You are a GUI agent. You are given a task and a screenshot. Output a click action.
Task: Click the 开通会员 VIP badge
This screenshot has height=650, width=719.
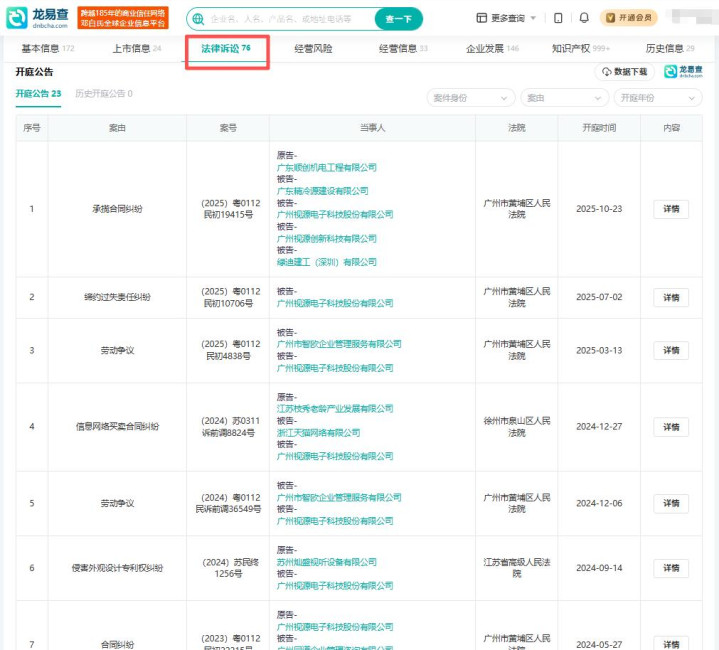click(629, 18)
